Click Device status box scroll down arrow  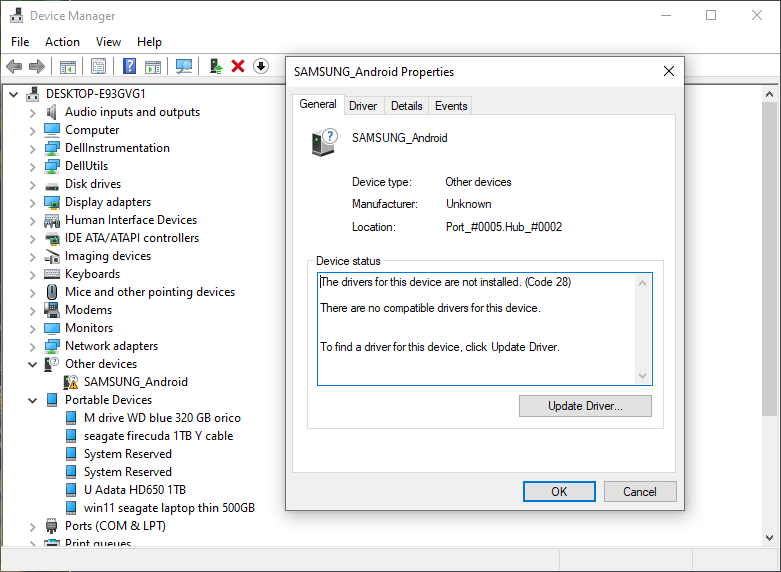(643, 376)
